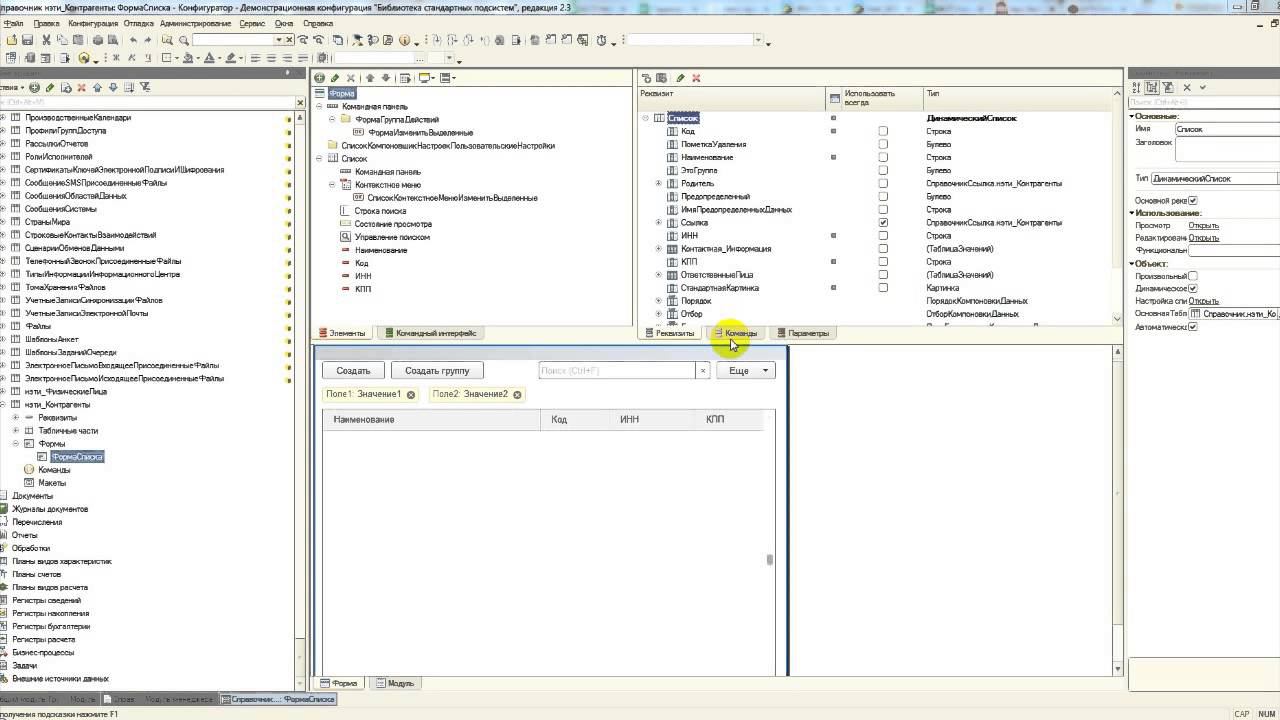
Task: Open the Просмотр Открыть link
Action: pyautogui.click(x=1203, y=225)
